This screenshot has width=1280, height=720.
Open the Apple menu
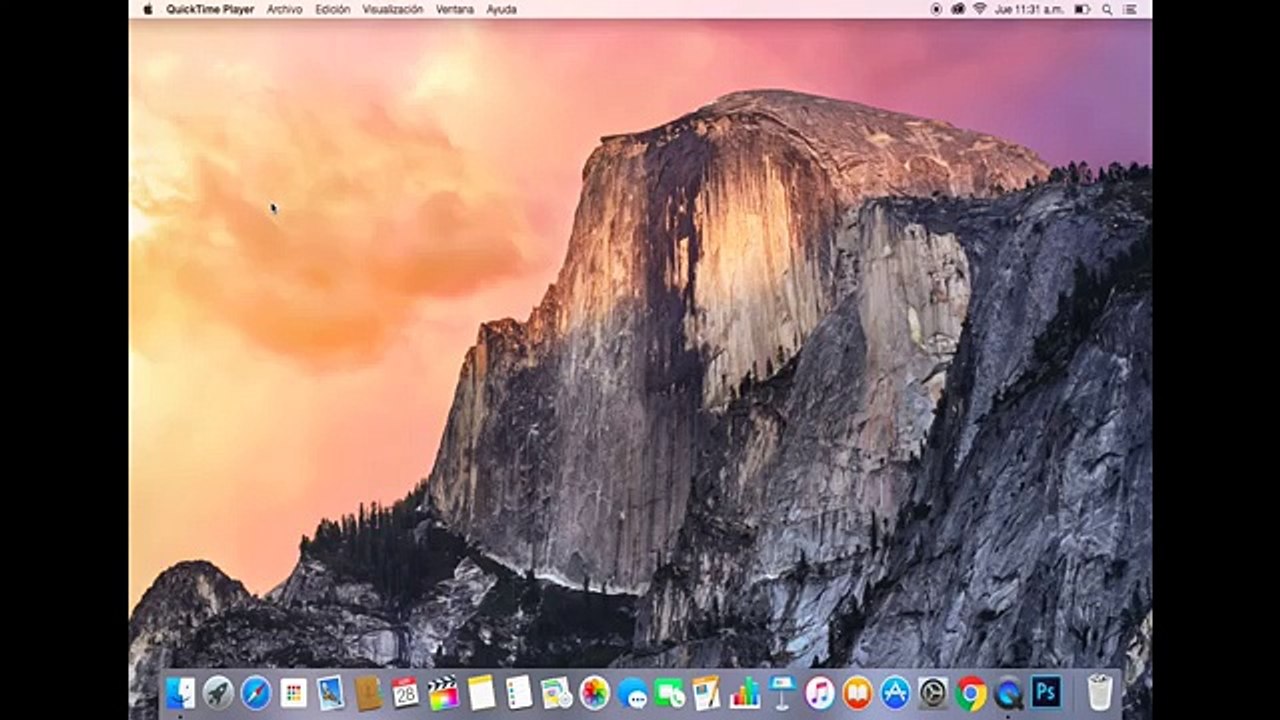[148, 9]
